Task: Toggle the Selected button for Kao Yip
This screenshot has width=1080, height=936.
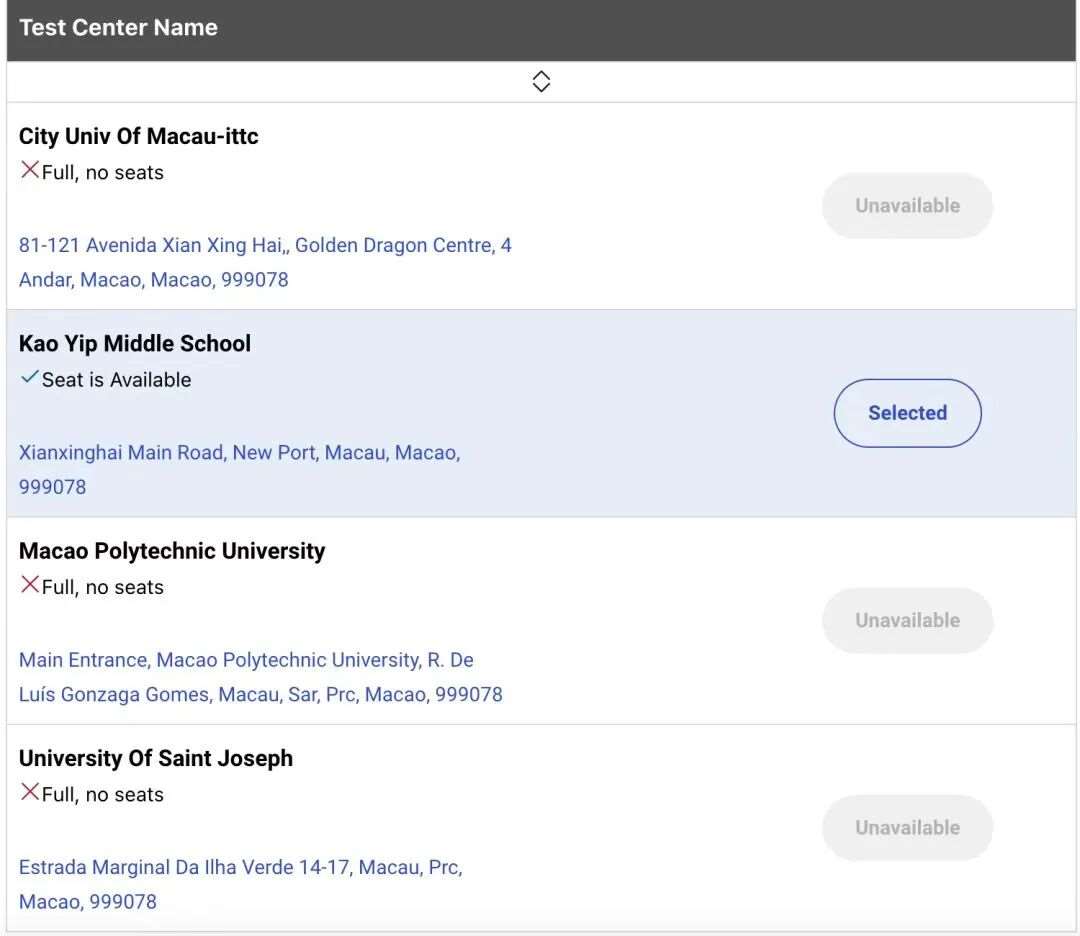Action: click(x=907, y=413)
